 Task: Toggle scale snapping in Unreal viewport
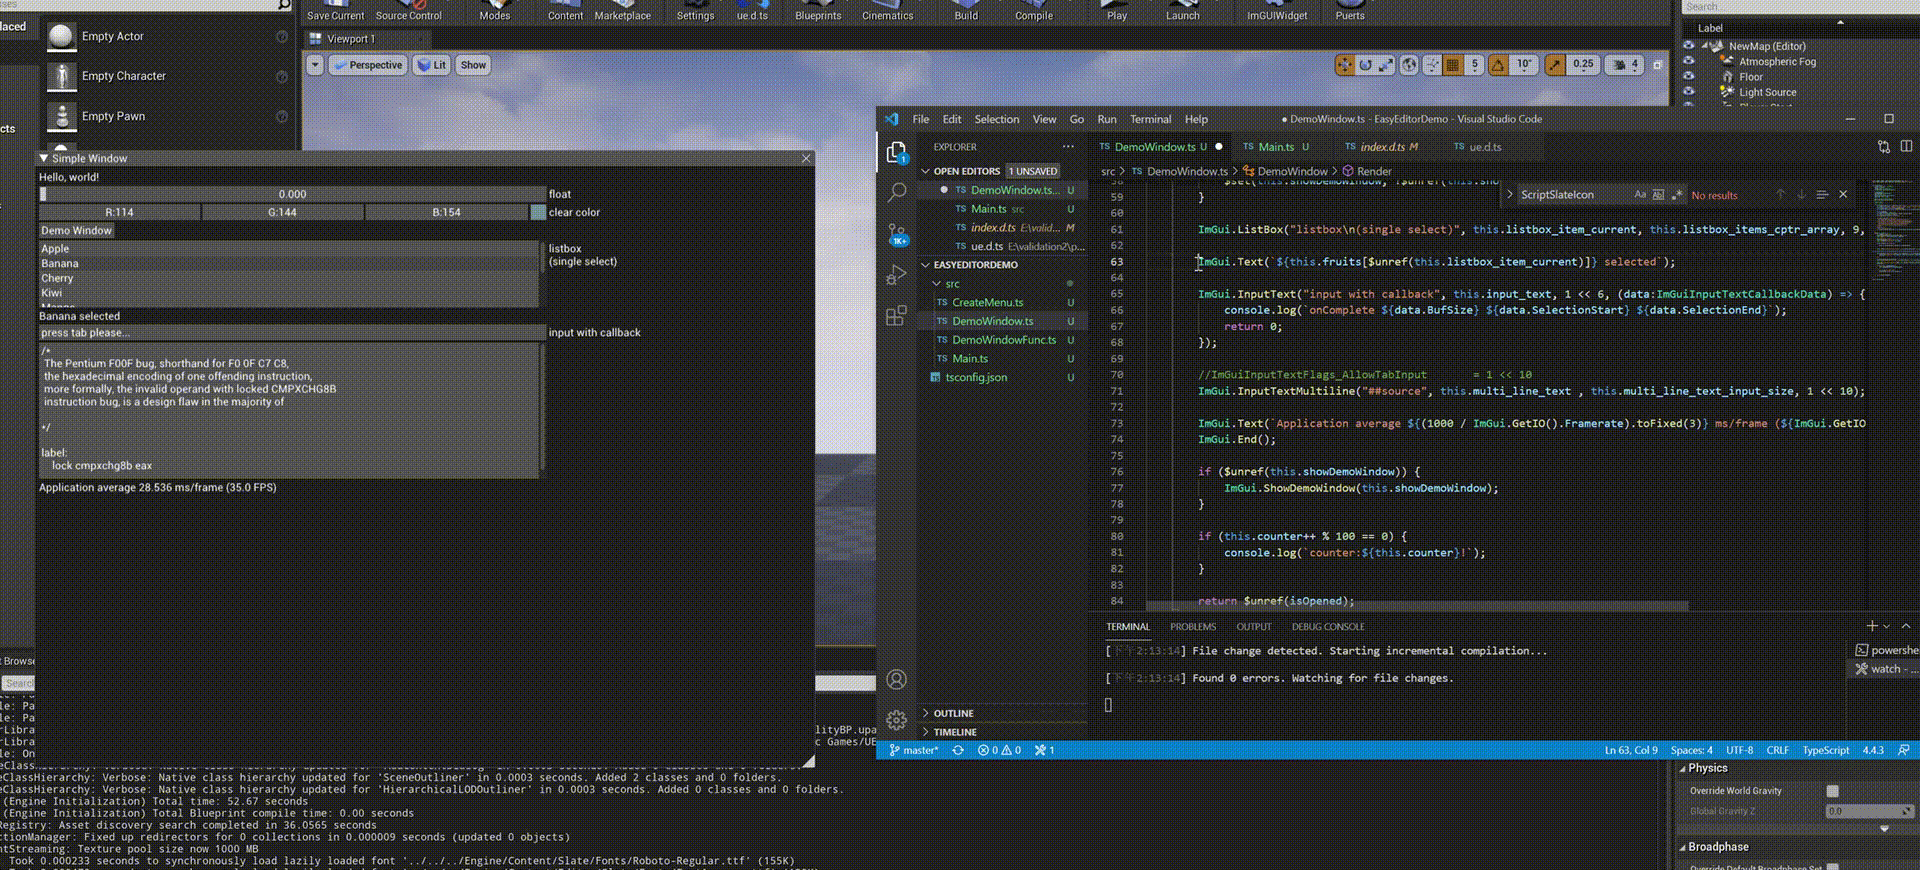click(x=1555, y=65)
